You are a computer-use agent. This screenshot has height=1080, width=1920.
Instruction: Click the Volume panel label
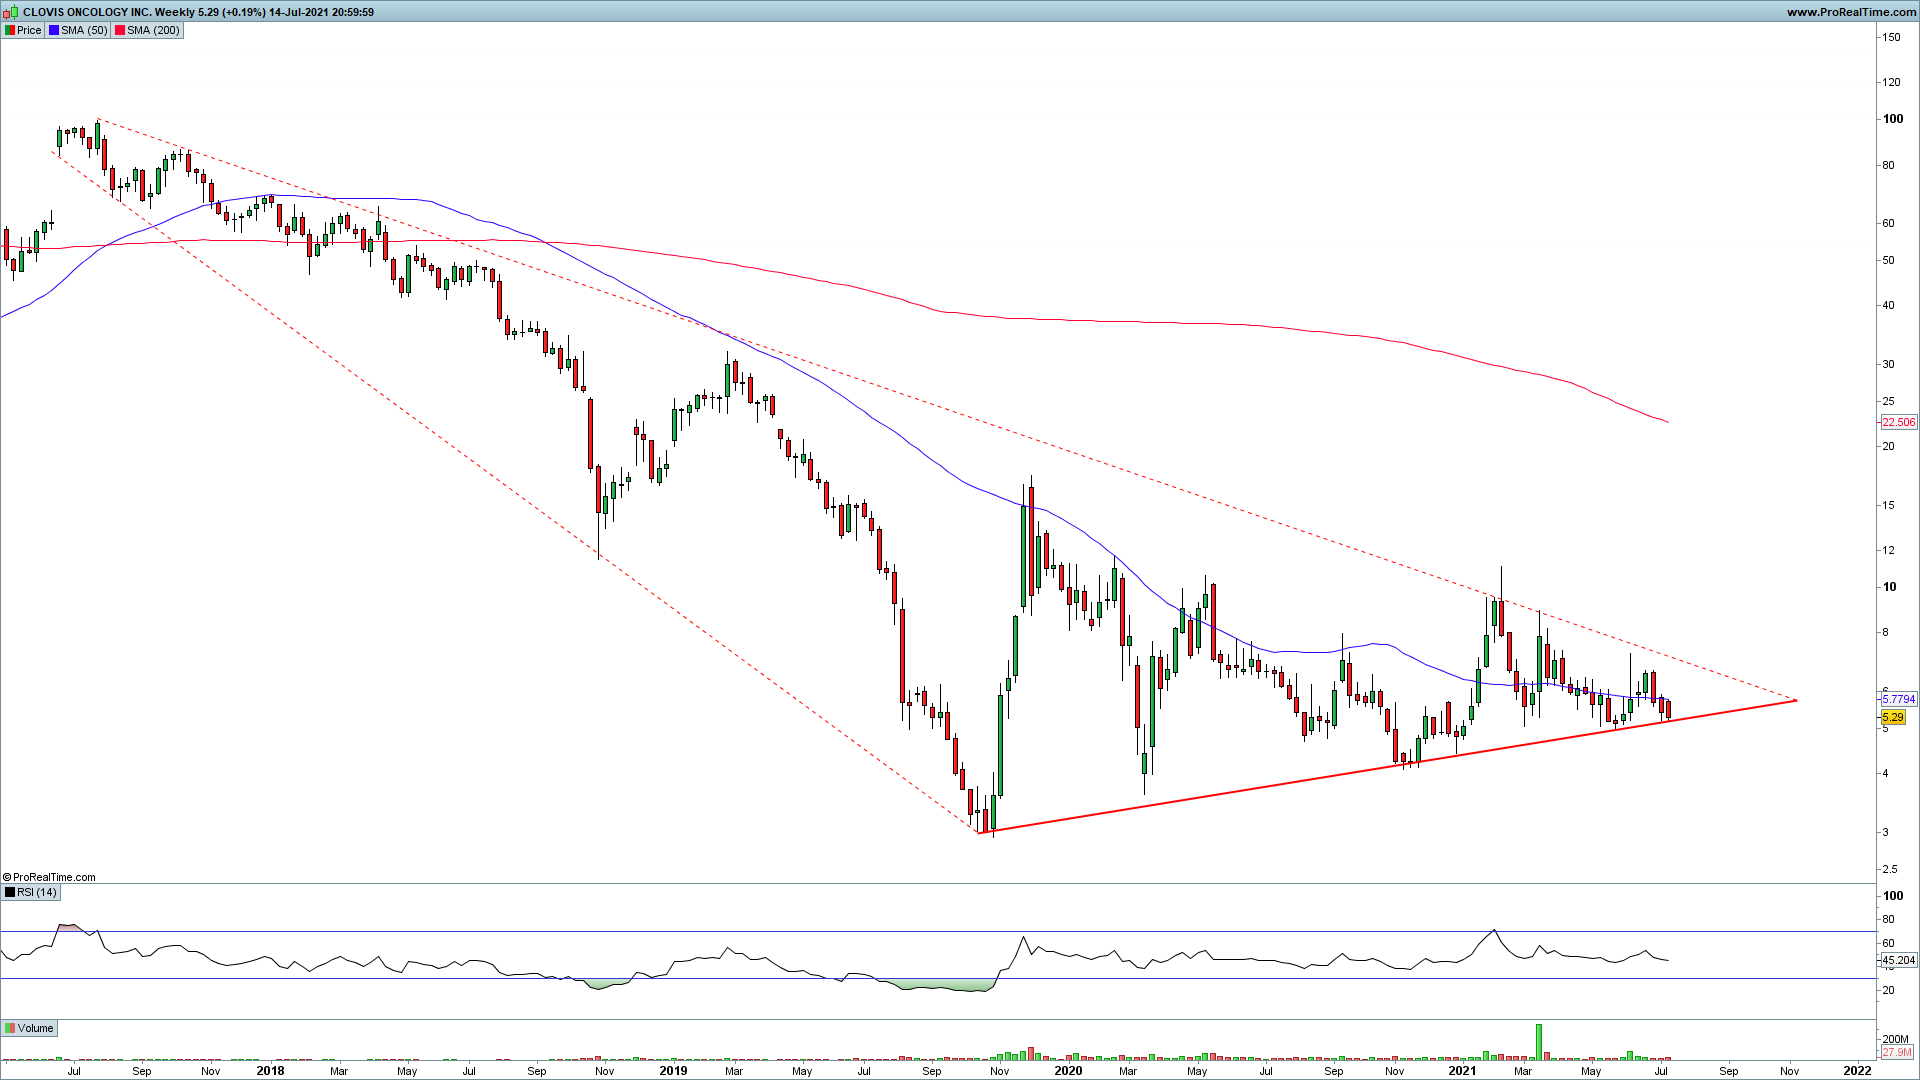click(x=34, y=1028)
